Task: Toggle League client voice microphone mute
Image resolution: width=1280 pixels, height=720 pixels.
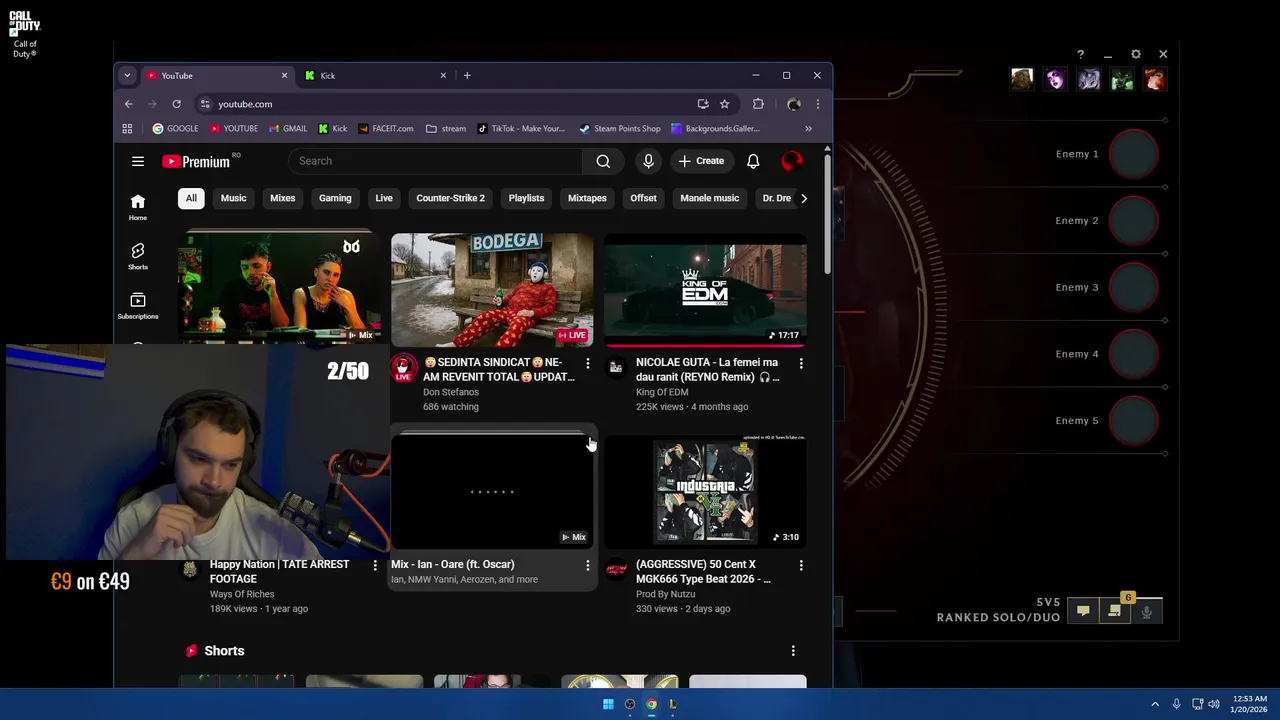Action: tap(1147, 611)
